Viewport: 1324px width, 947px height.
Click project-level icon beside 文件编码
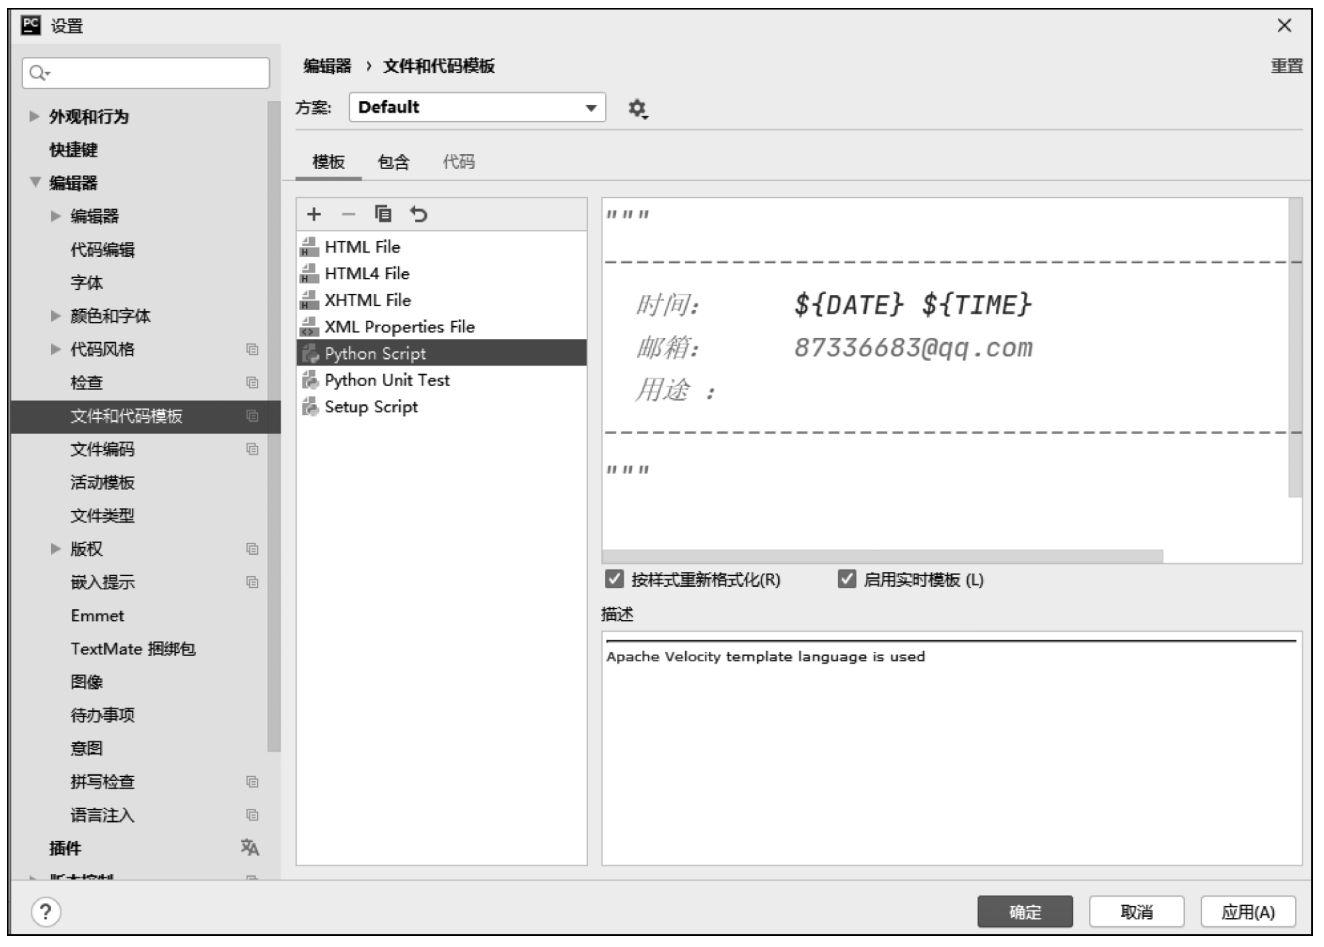point(252,449)
